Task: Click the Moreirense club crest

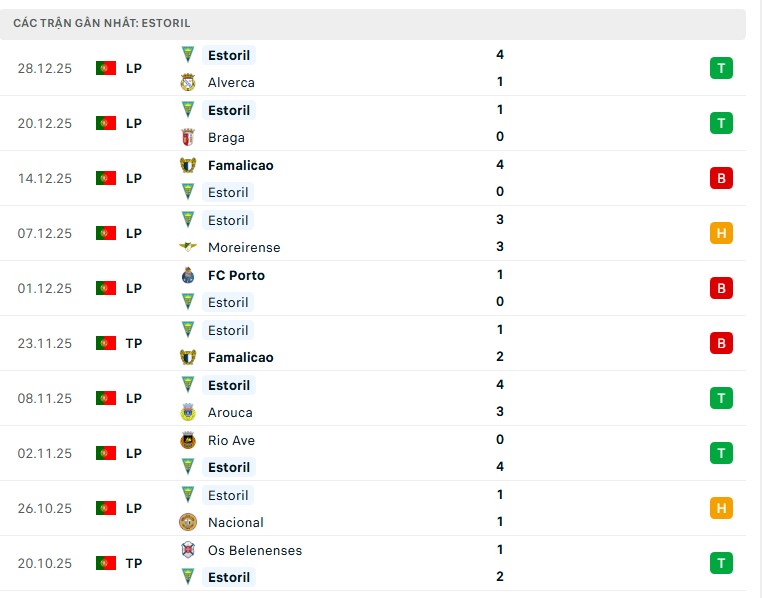Action: click(188, 247)
